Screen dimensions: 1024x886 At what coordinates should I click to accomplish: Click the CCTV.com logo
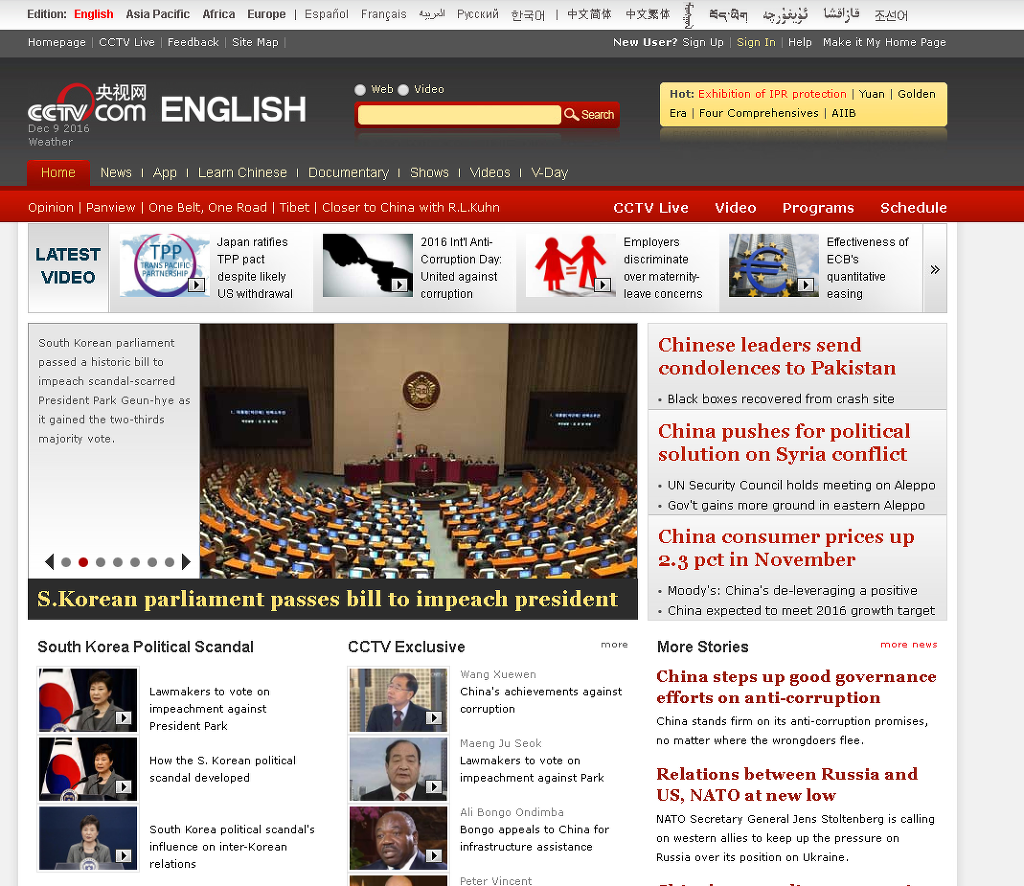tap(87, 103)
